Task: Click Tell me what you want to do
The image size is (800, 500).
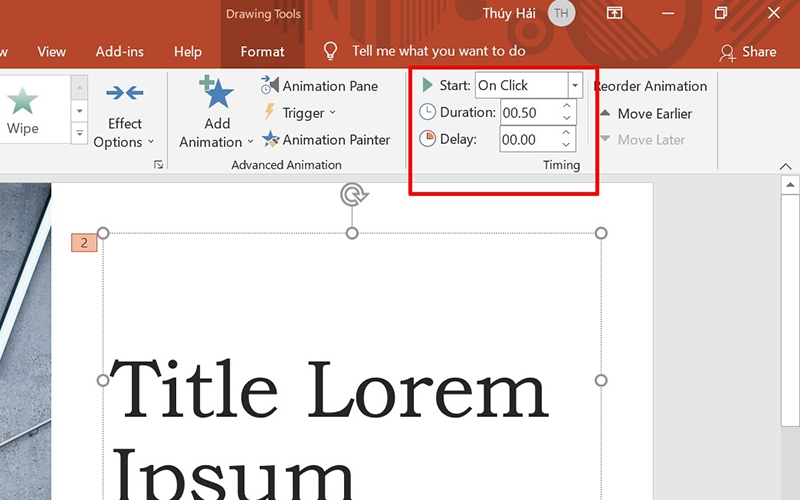Action: 439,51
